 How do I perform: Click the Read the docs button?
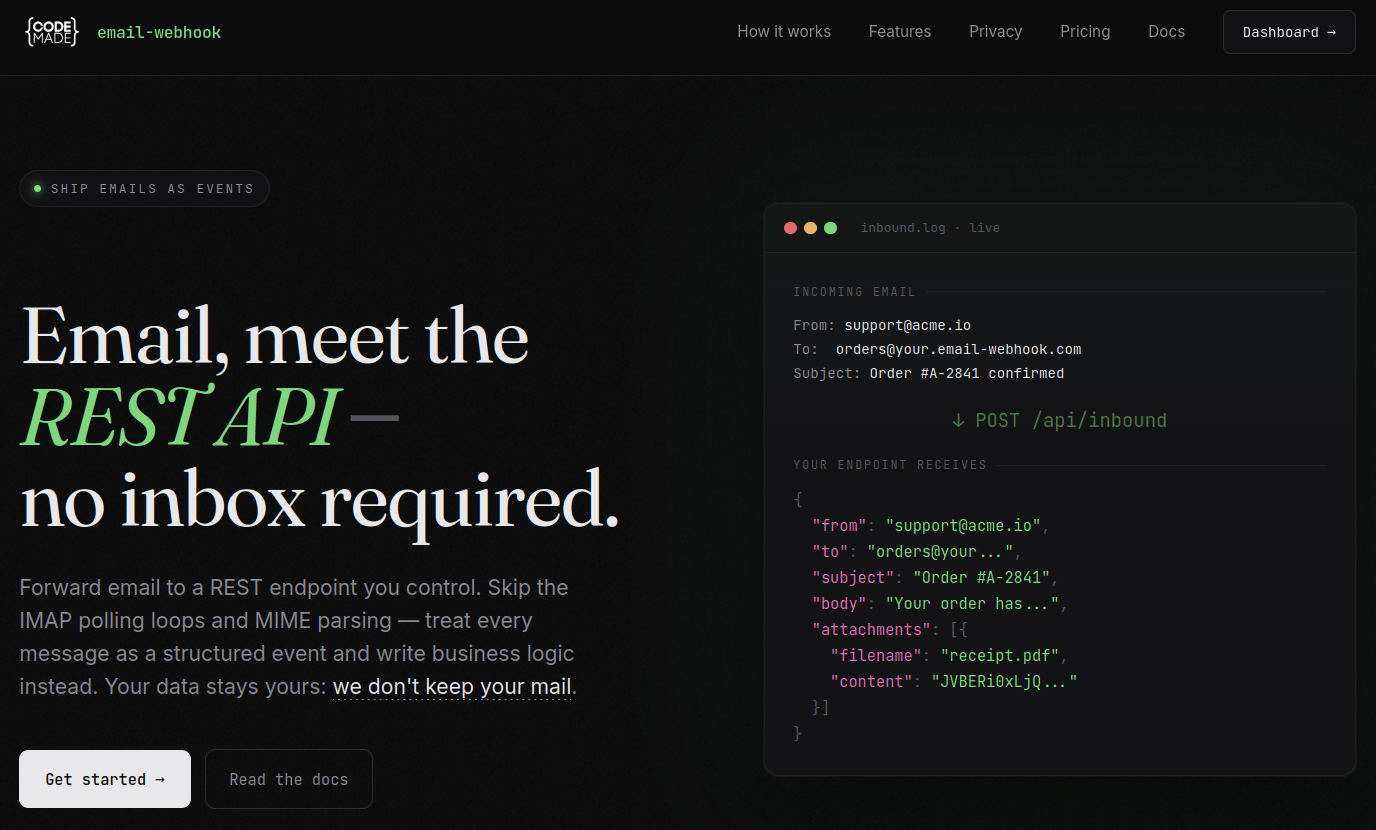pyautogui.click(x=289, y=779)
